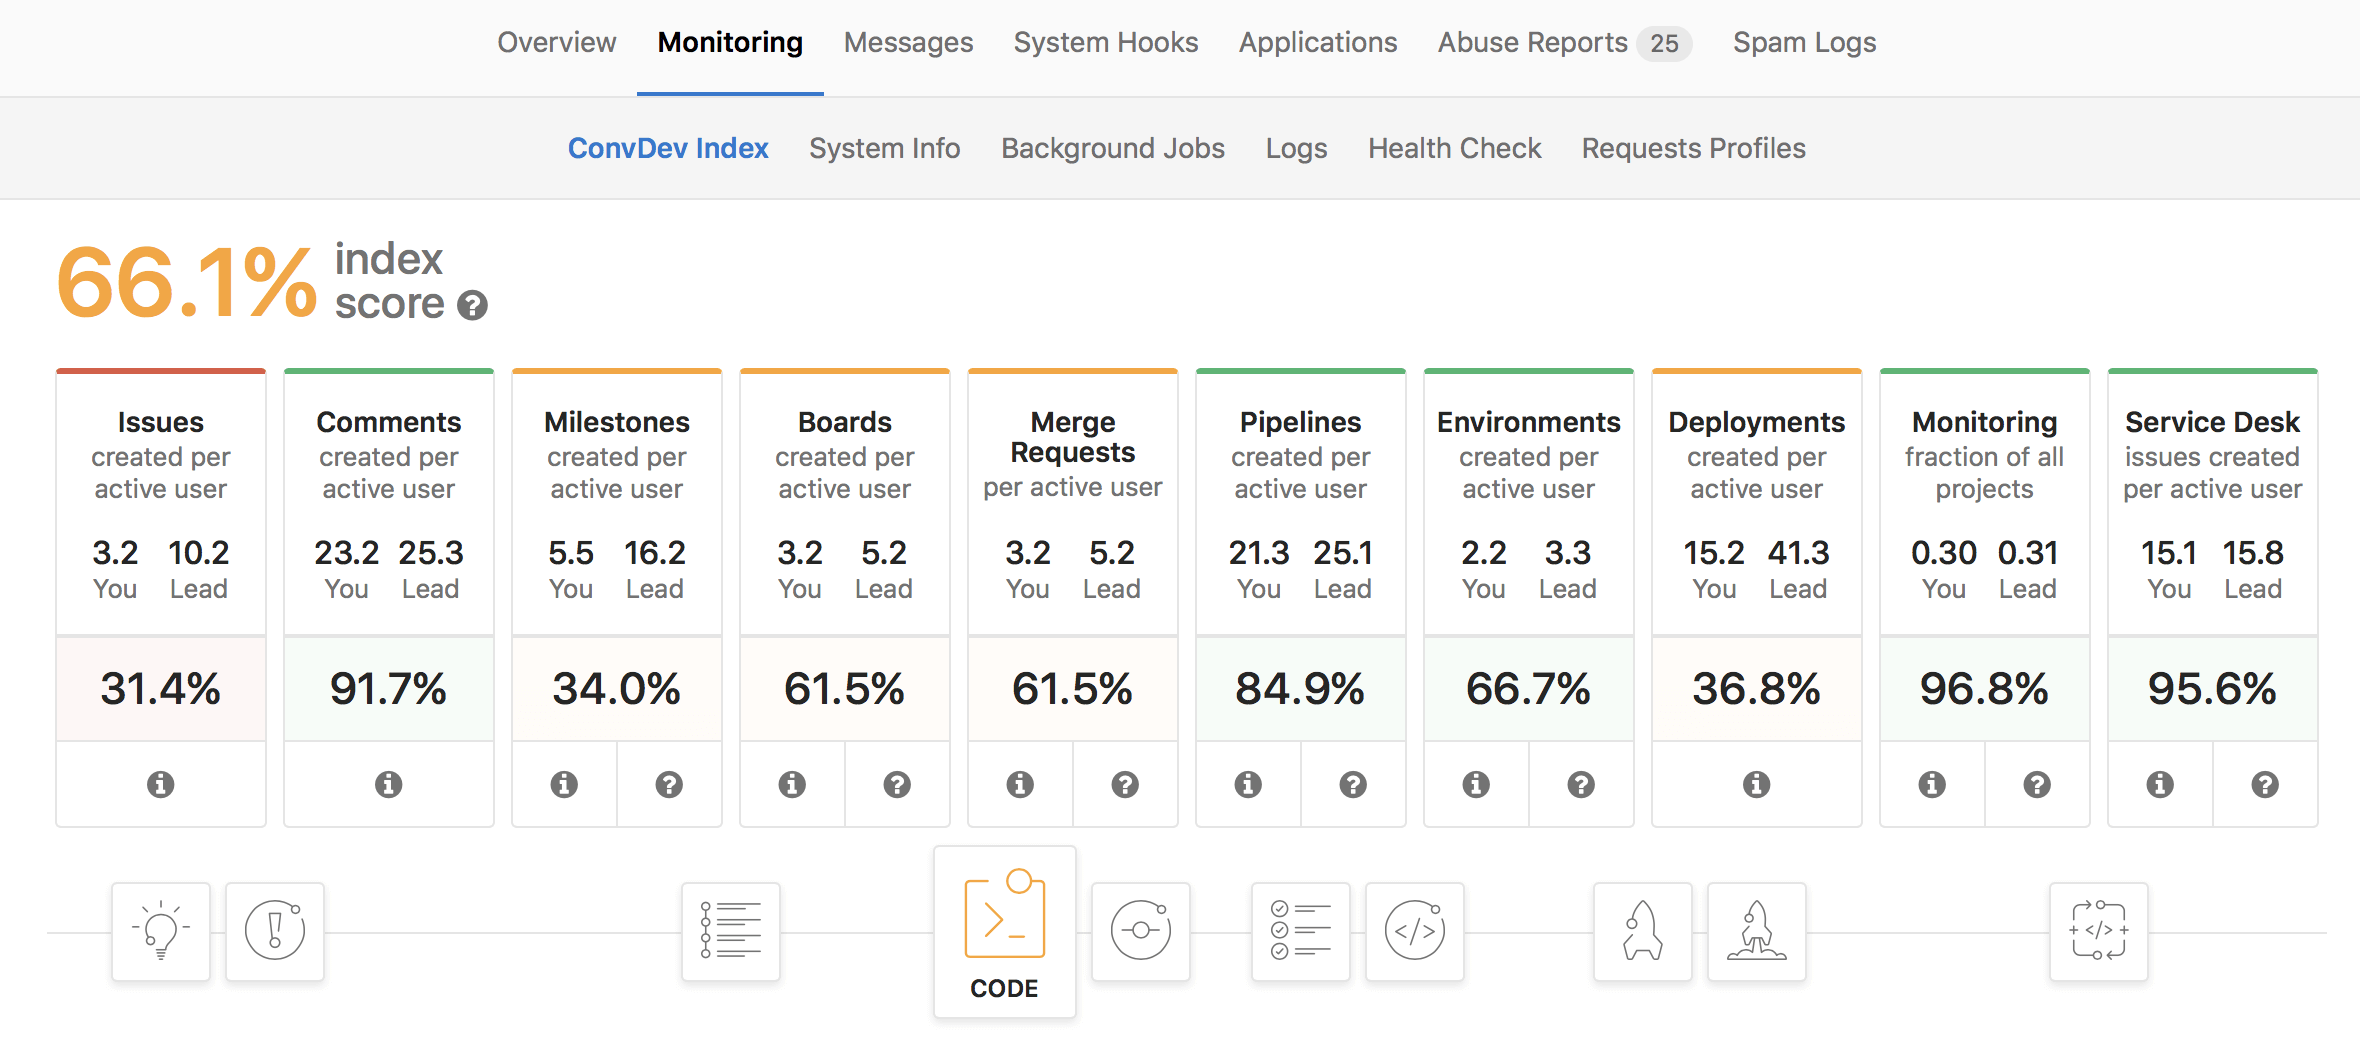The image size is (2360, 1056).
Task: Click the info icon under the Monitoring card
Action: [1931, 784]
